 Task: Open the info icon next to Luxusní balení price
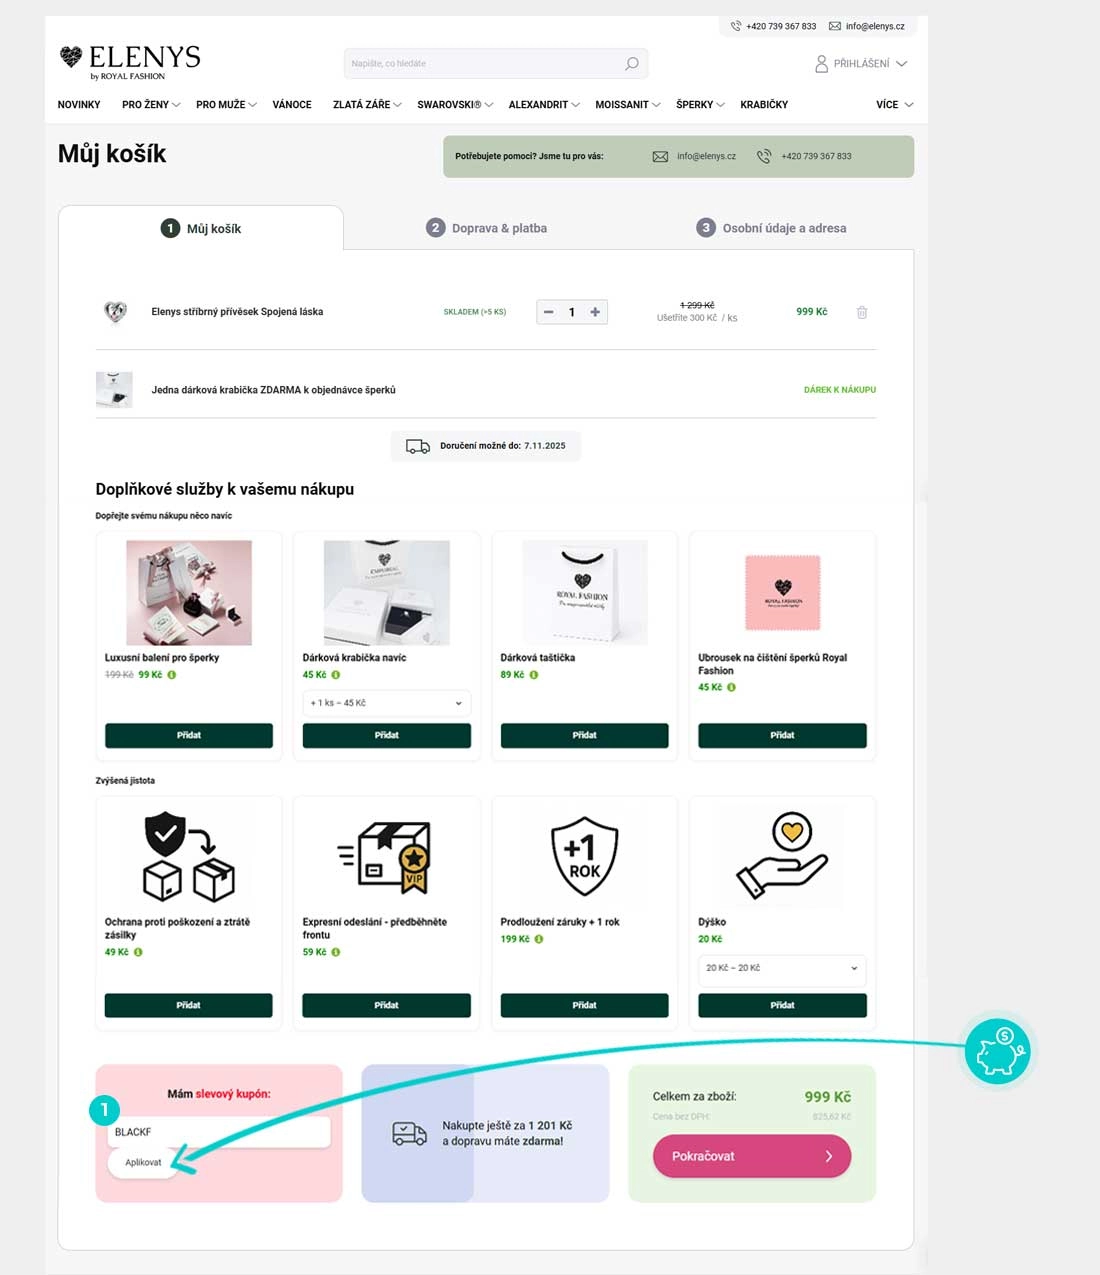(172, 675)
